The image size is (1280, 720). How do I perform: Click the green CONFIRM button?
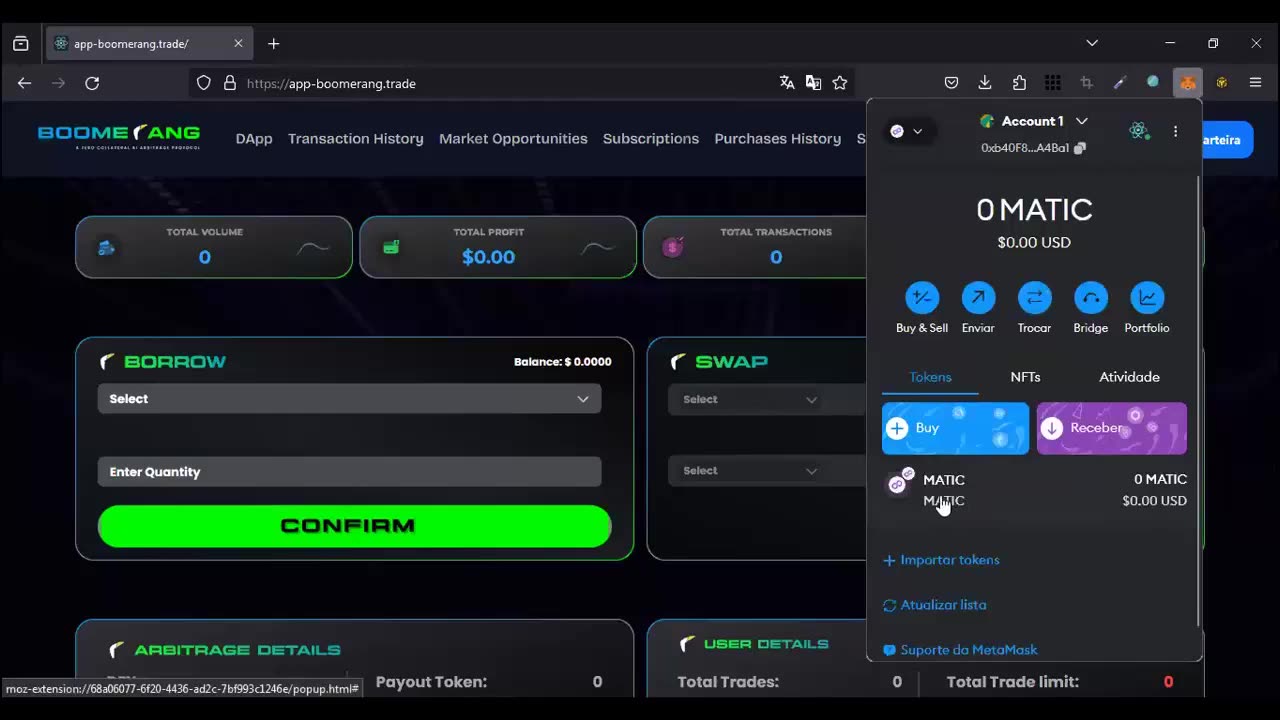coord(354,526)
